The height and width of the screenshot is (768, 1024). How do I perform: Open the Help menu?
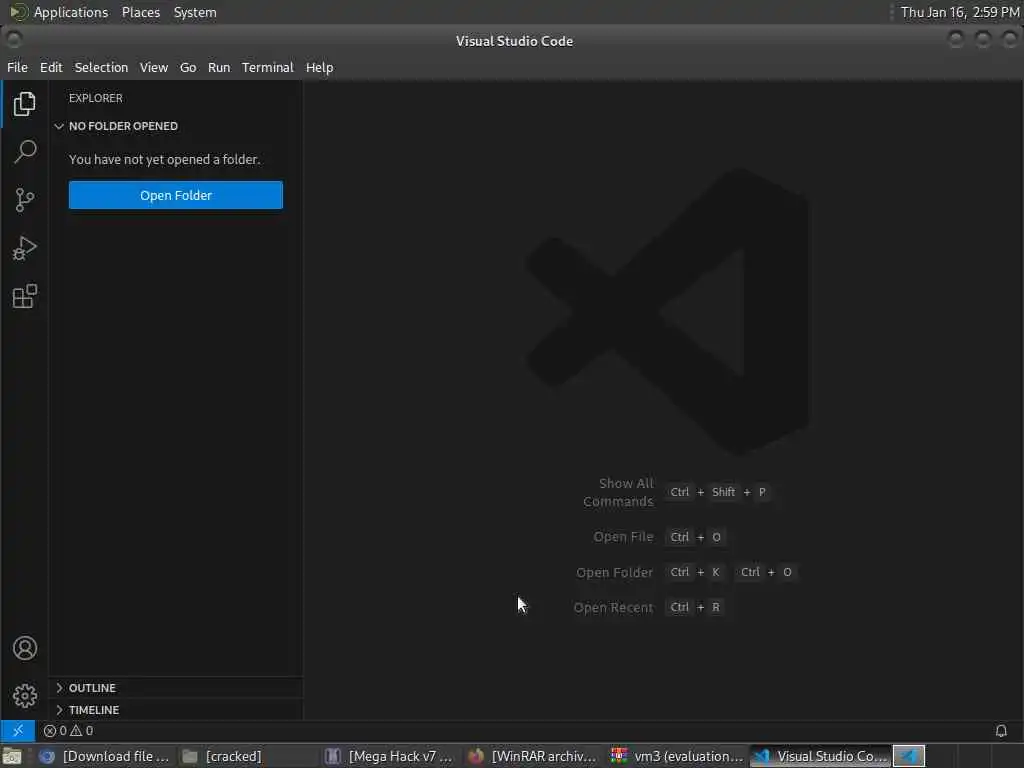click(319, 67)
